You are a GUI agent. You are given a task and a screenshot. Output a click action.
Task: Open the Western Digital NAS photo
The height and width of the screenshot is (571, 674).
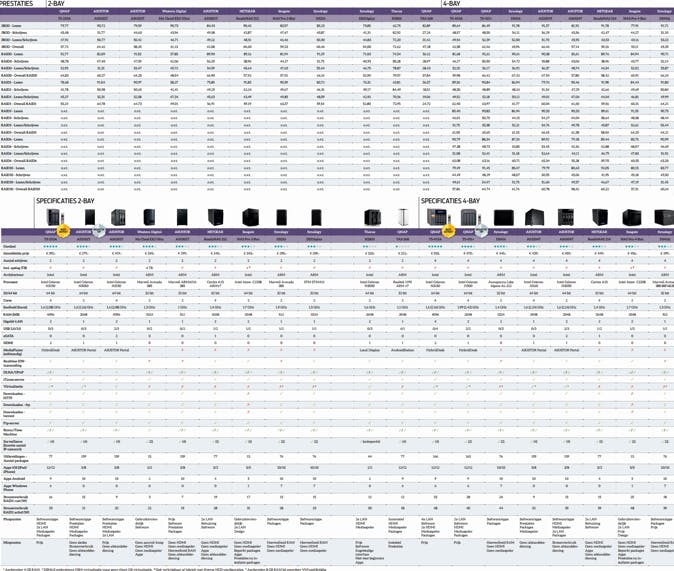149,217
